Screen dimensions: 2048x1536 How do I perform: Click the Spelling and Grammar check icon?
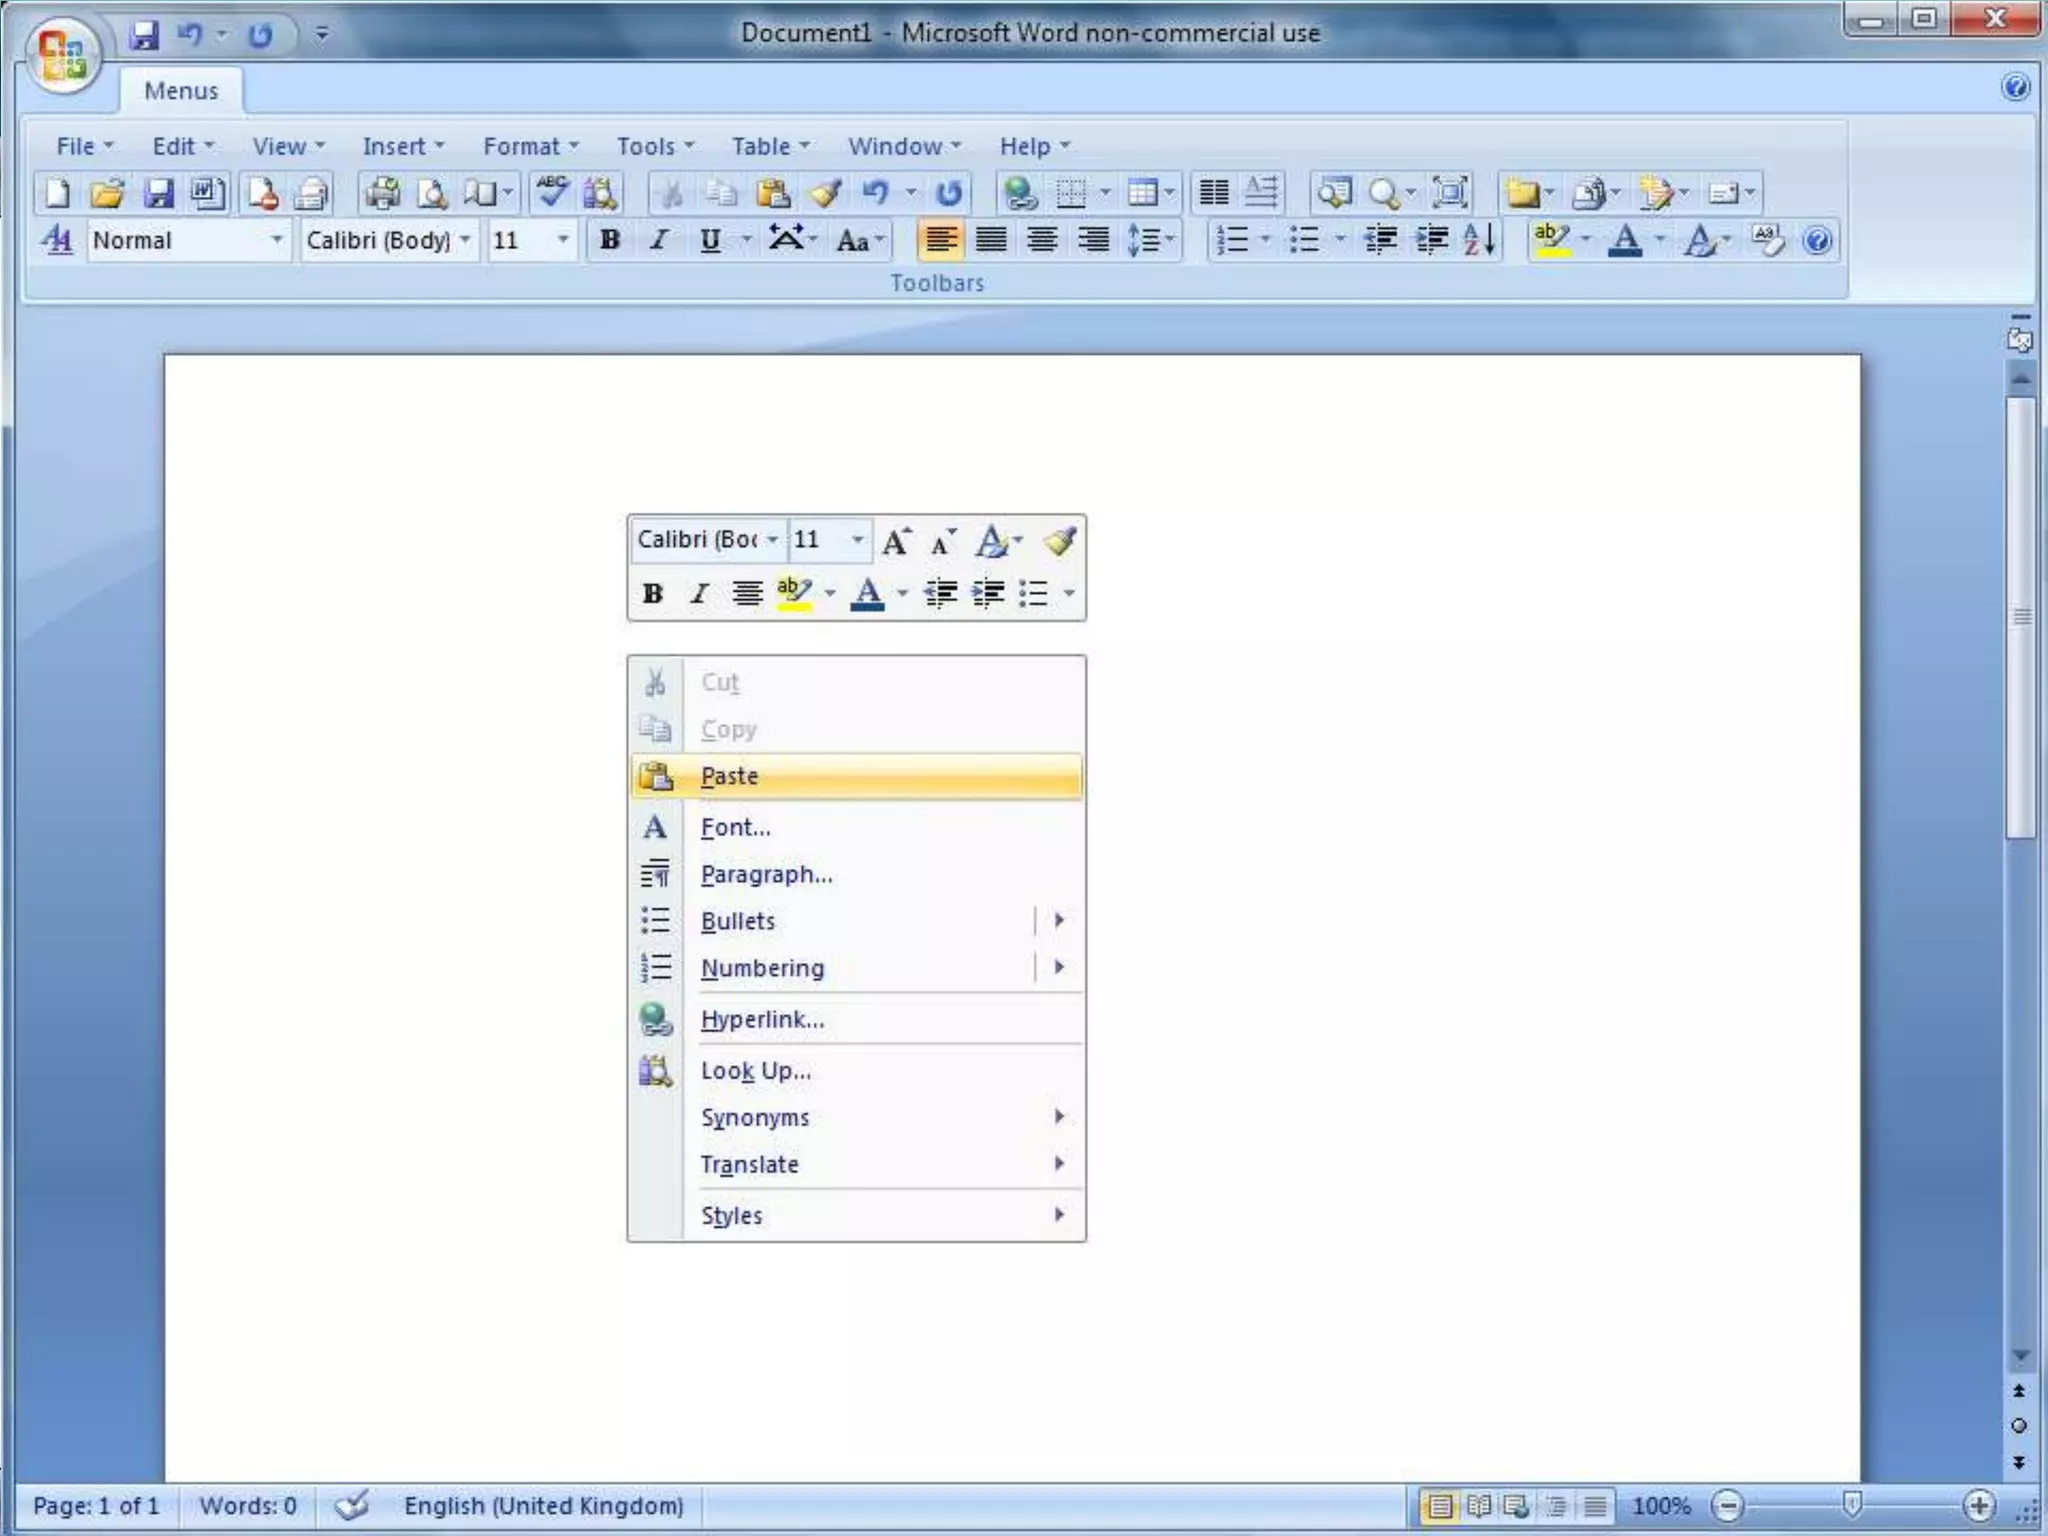(552, 192)
